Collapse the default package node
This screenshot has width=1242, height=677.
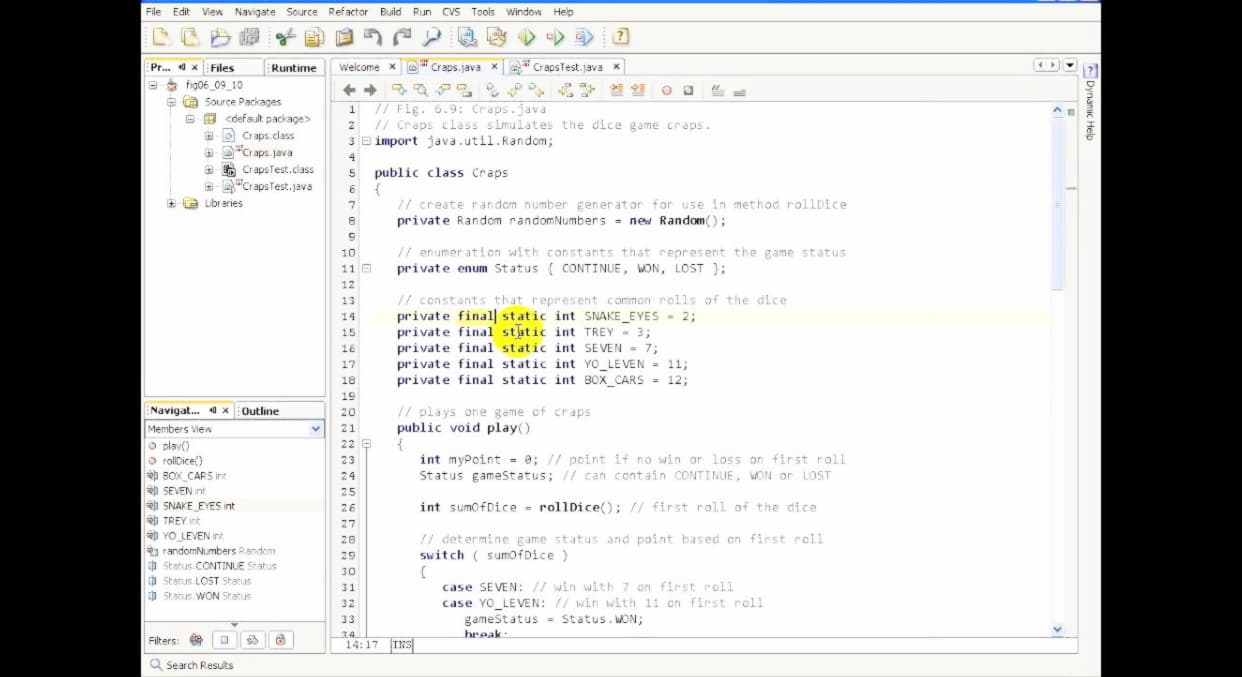pos(189,119)
